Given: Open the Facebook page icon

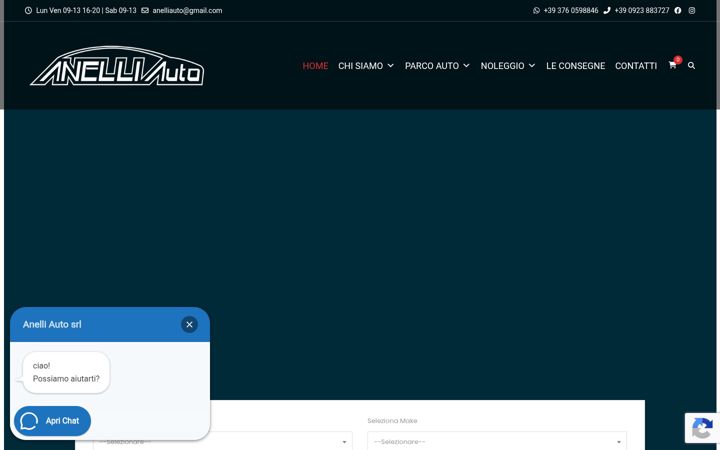Looking at the screenshot, I should point(678,11).
